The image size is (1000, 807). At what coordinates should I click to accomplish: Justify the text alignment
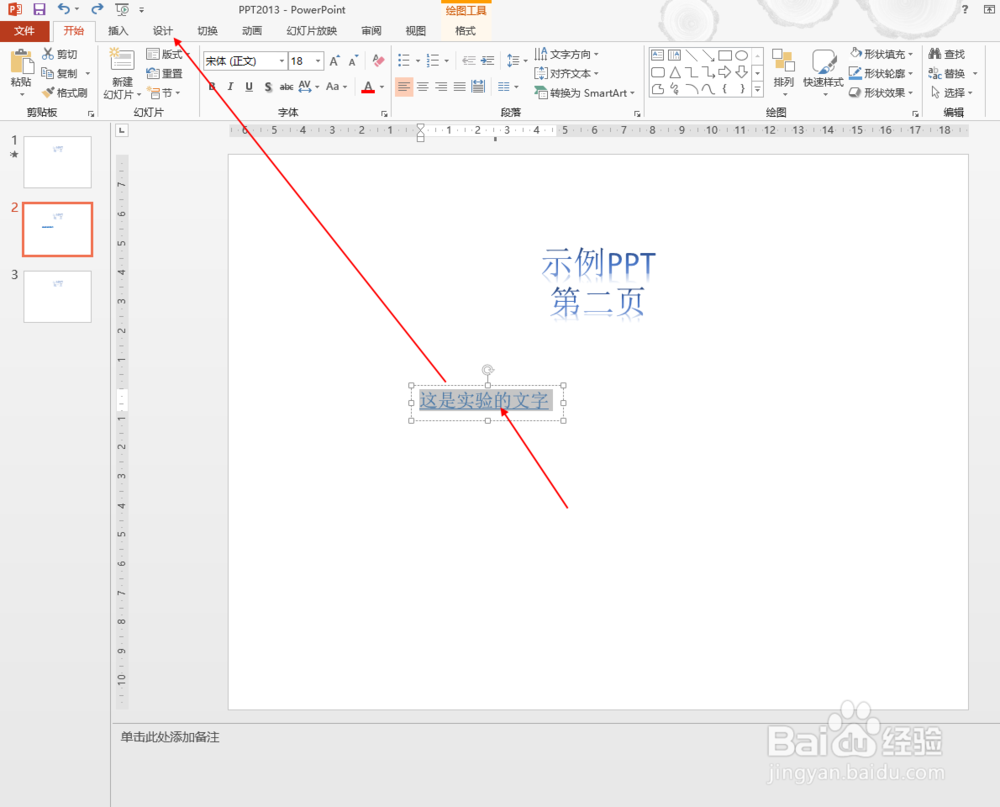pos(460,86)
